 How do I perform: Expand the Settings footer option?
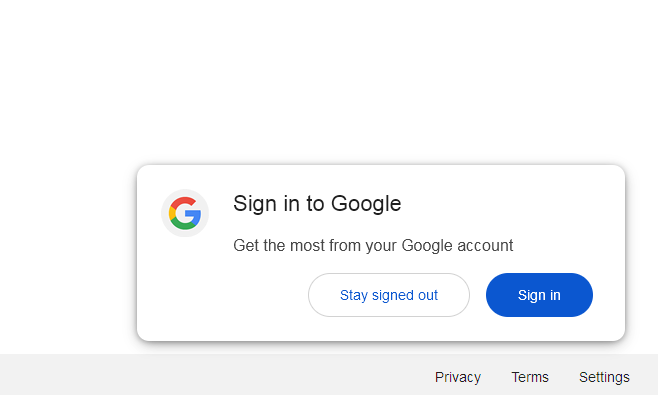[604, 377]
